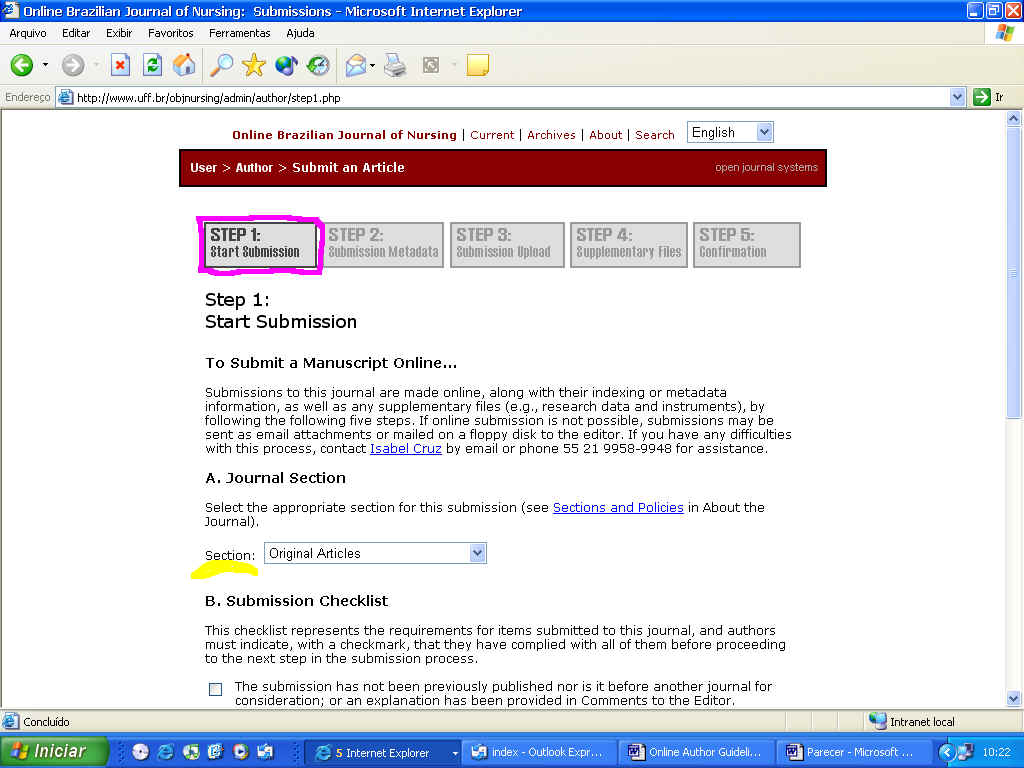Switch to Outlook Express in taskbar
Viewport: 1024px width, 768px height.
537,752
